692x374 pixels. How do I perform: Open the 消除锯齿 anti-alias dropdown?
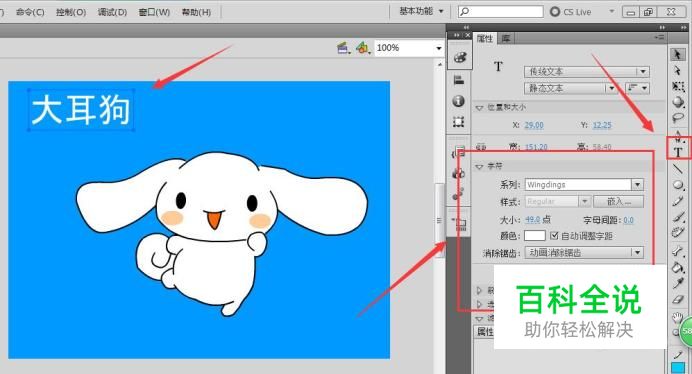click(584, 253)
